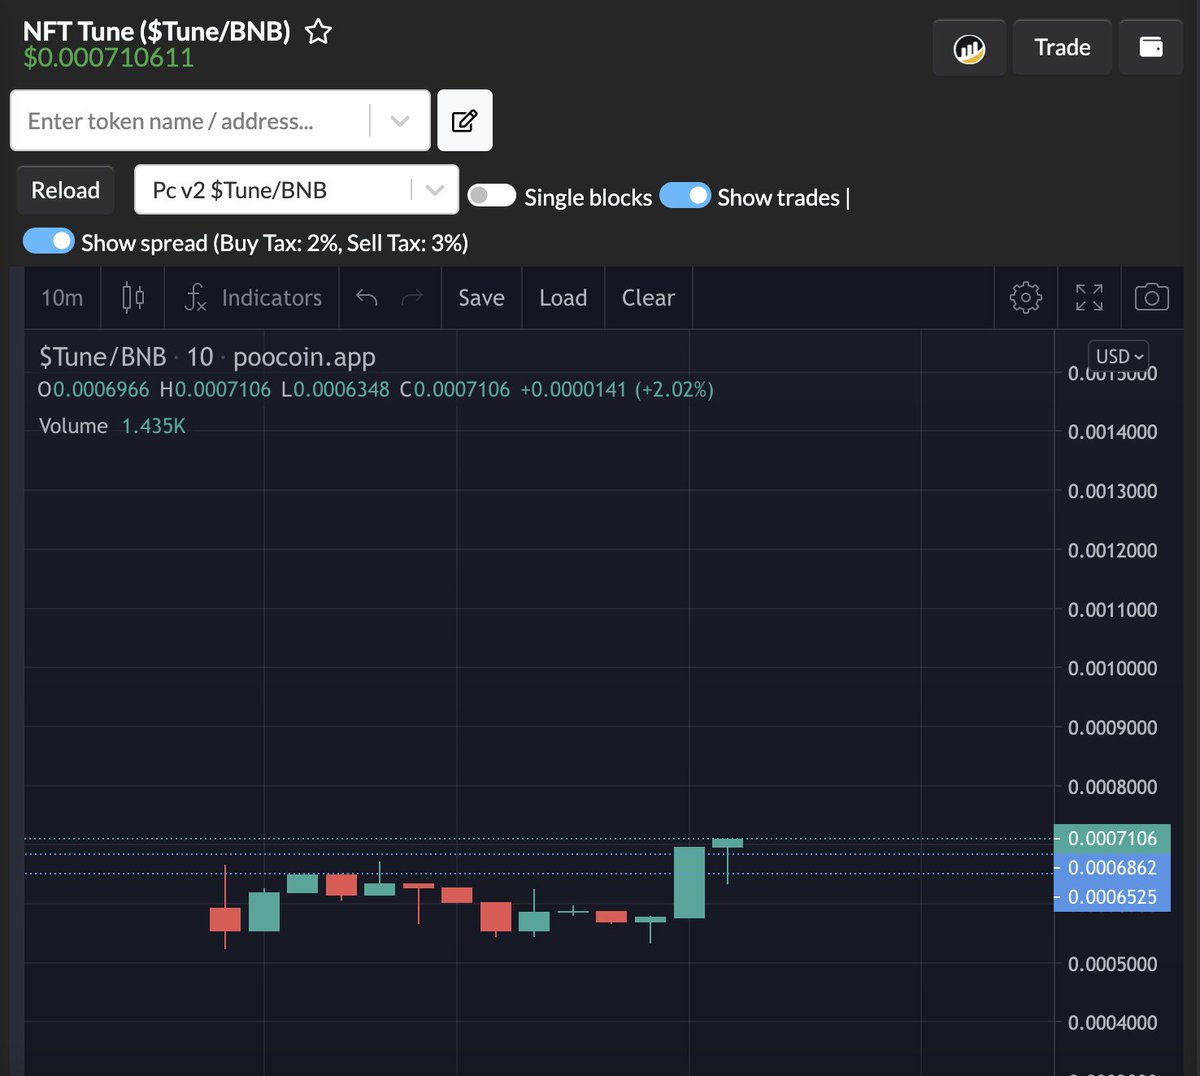Turn off Show spread

49,241
